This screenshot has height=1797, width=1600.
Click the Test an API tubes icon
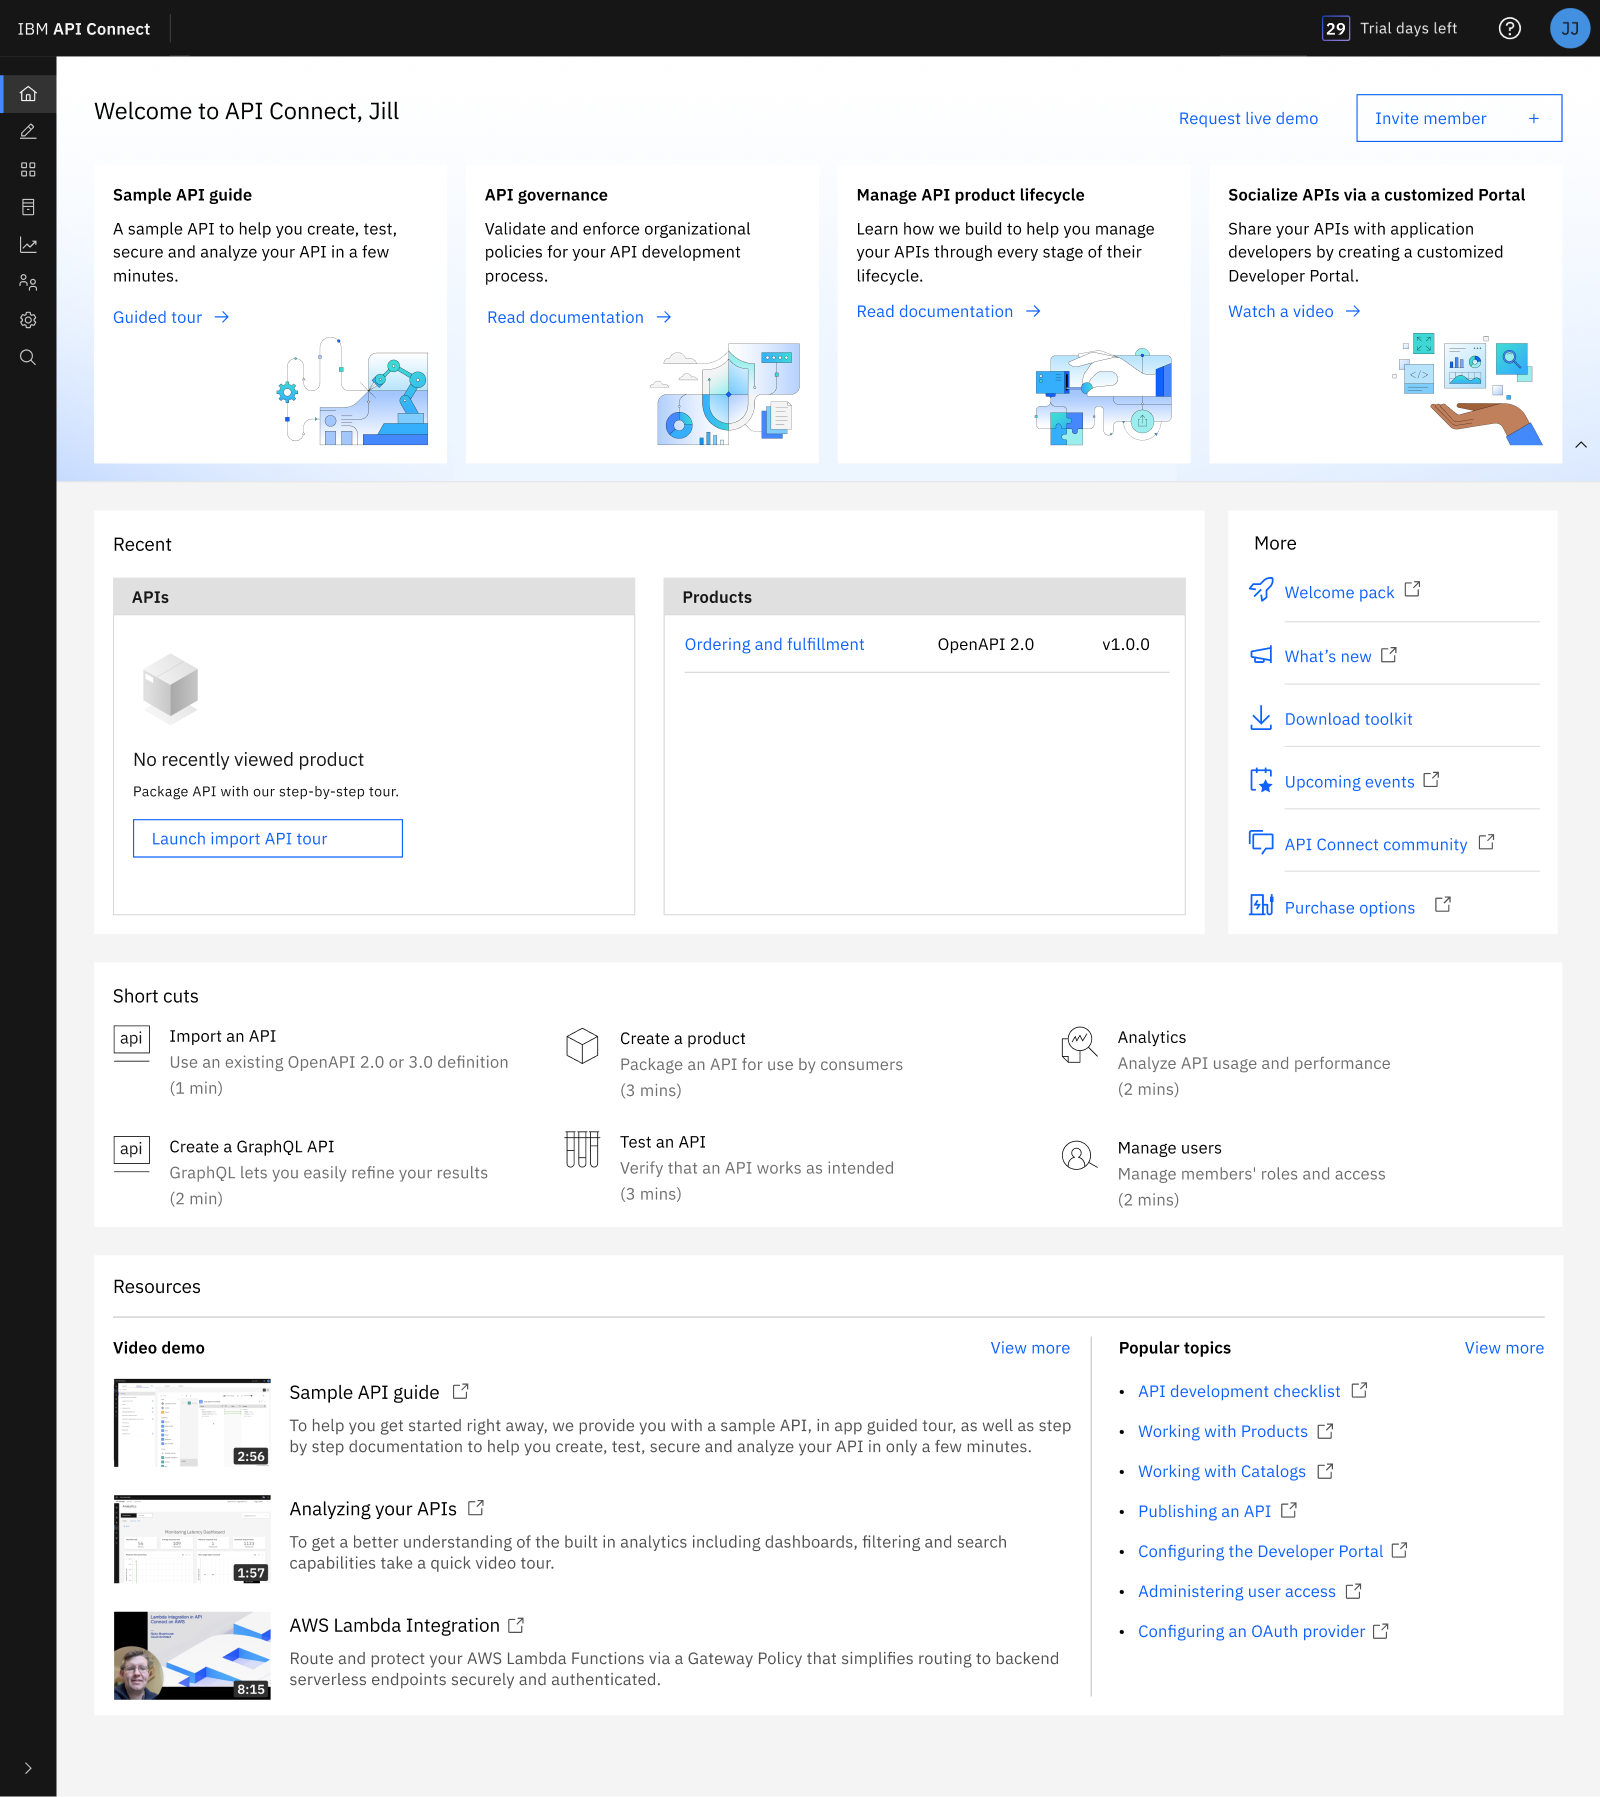[582, 1149]
